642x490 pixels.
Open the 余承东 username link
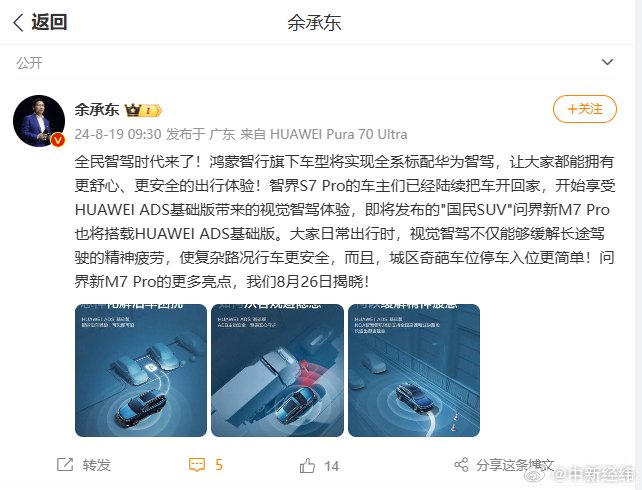(x=97, y=110)
